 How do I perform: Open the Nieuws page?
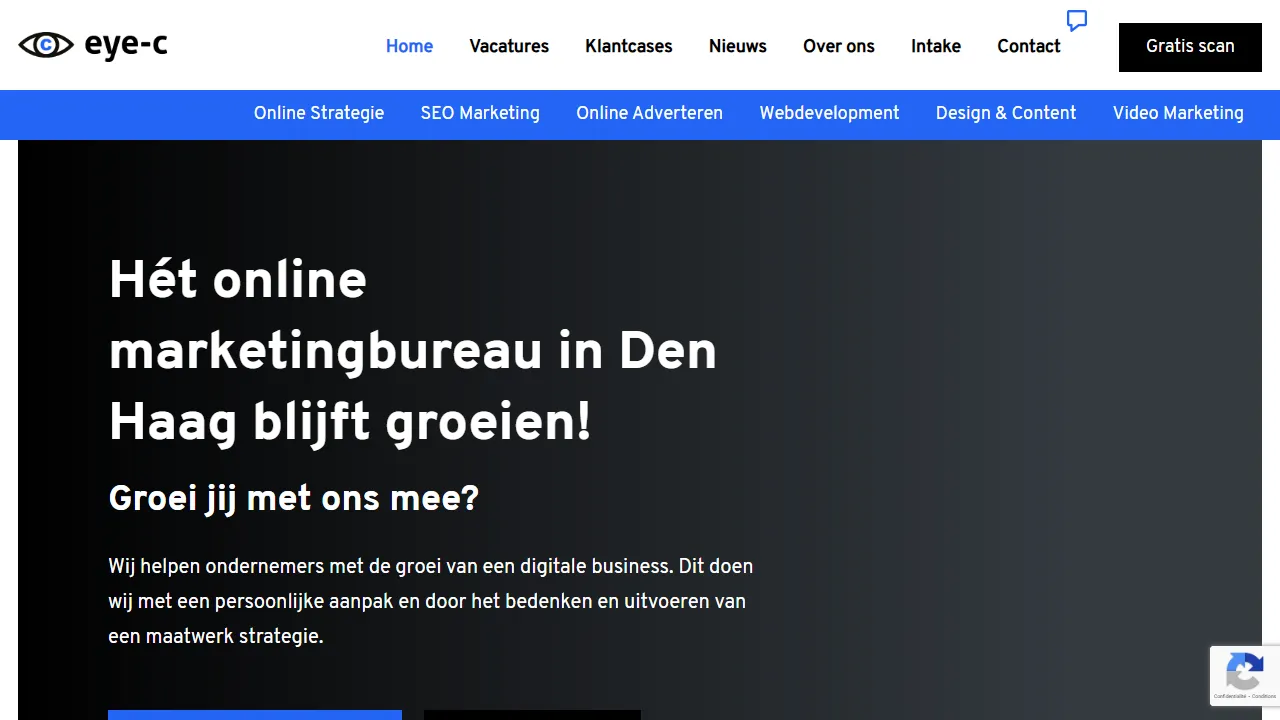pos(737,46)
